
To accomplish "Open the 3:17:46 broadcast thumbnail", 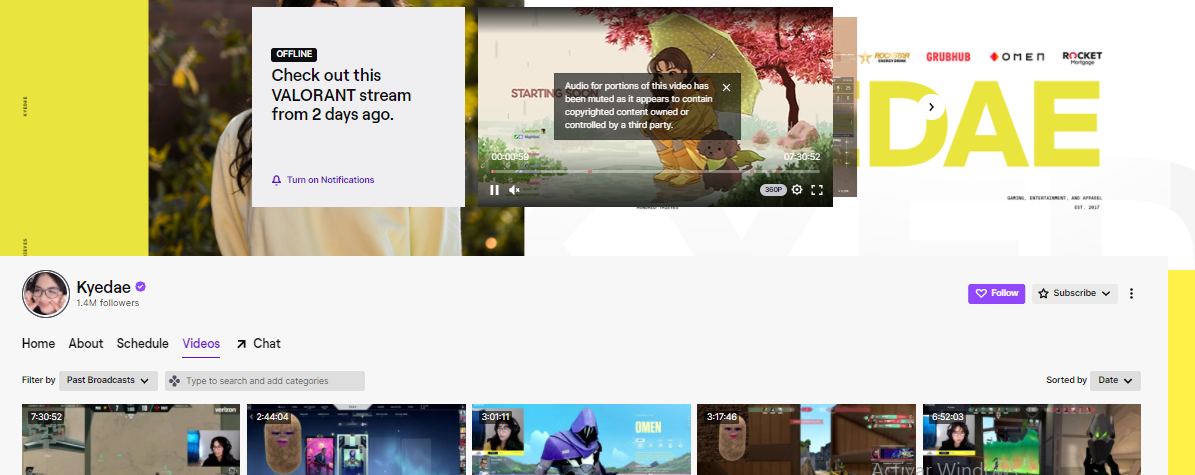I will [806, 440].
